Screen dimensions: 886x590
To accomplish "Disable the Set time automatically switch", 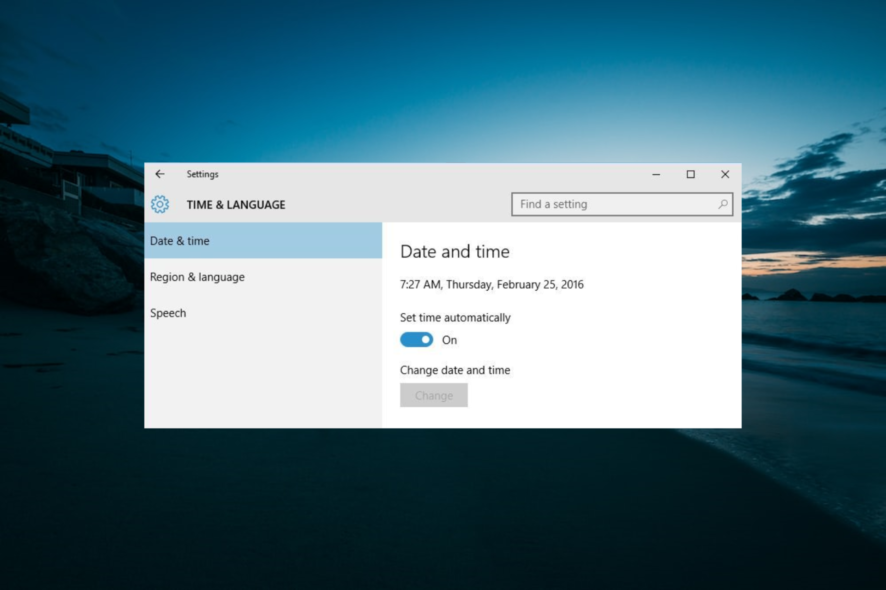I will click(x=416, y=340).
